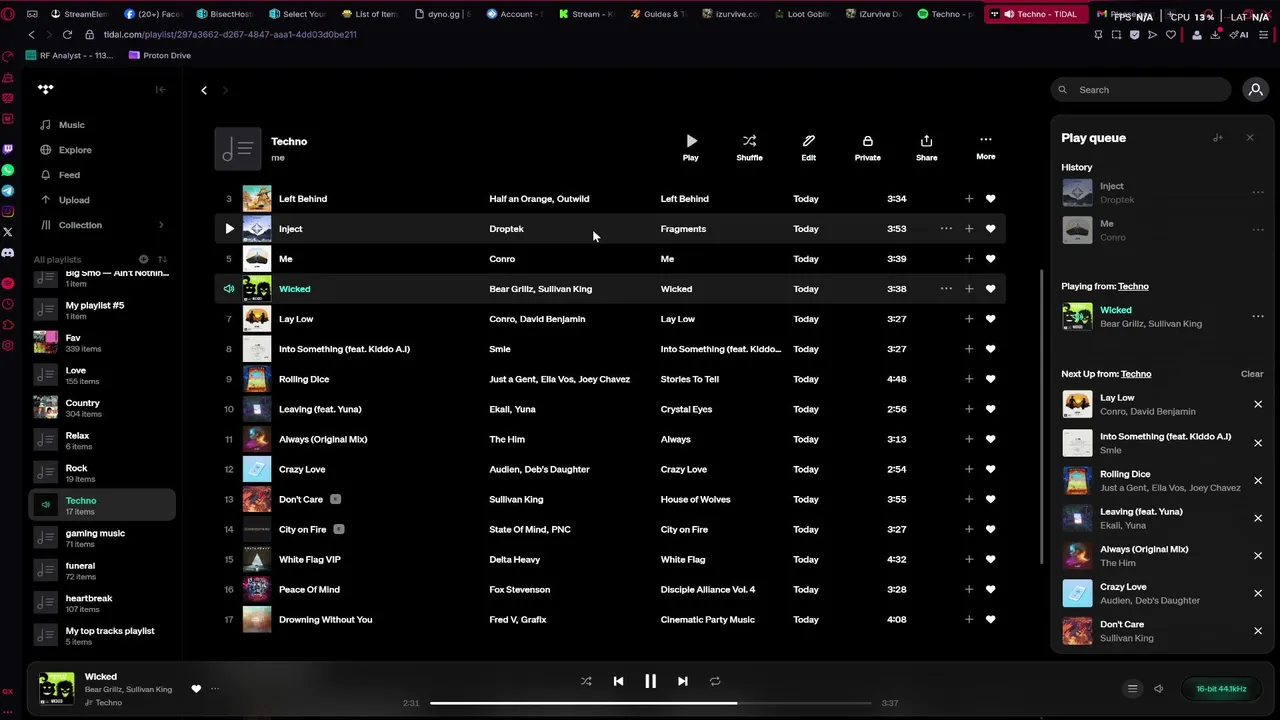
Task: Add Left Behind to a playlist
Action: [x=968, y=199]
